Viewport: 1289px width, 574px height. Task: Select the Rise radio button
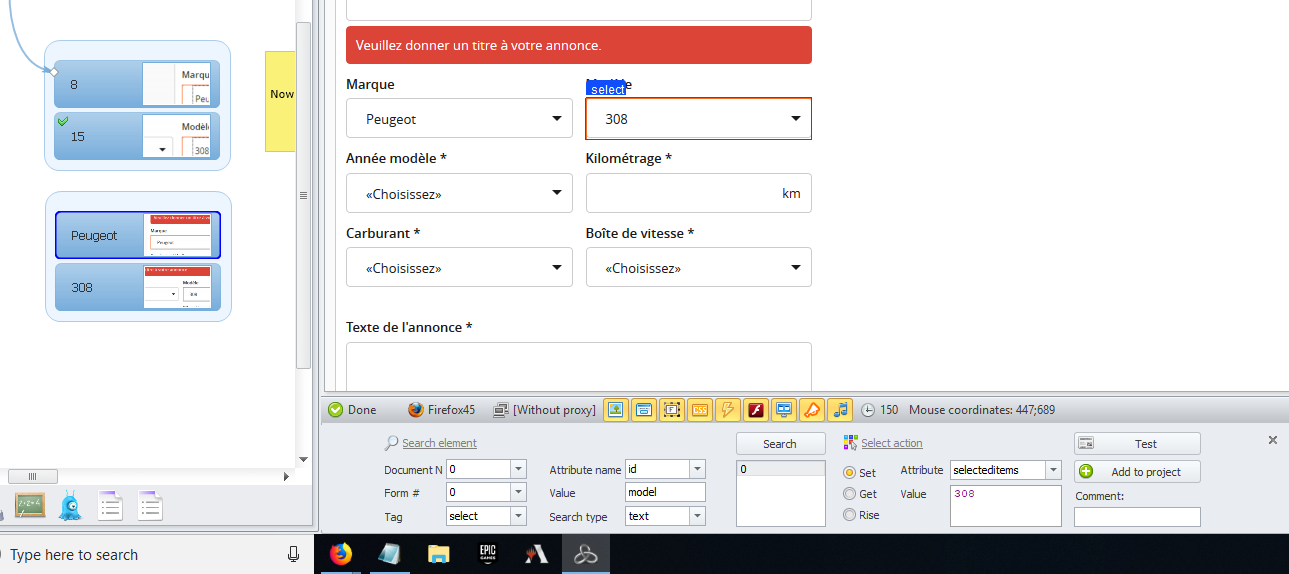[x=850, y=515]
